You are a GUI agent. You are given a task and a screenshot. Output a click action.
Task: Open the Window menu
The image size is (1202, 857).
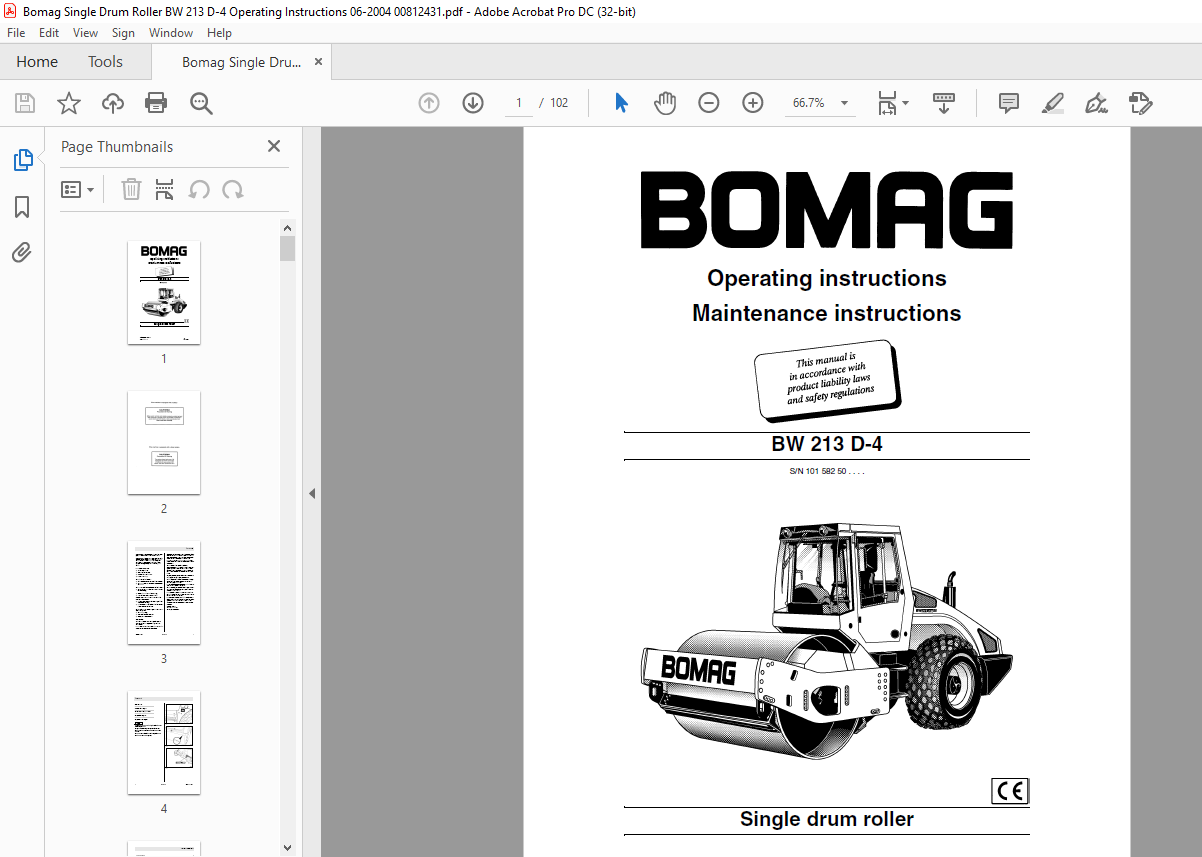click(171, 33)
